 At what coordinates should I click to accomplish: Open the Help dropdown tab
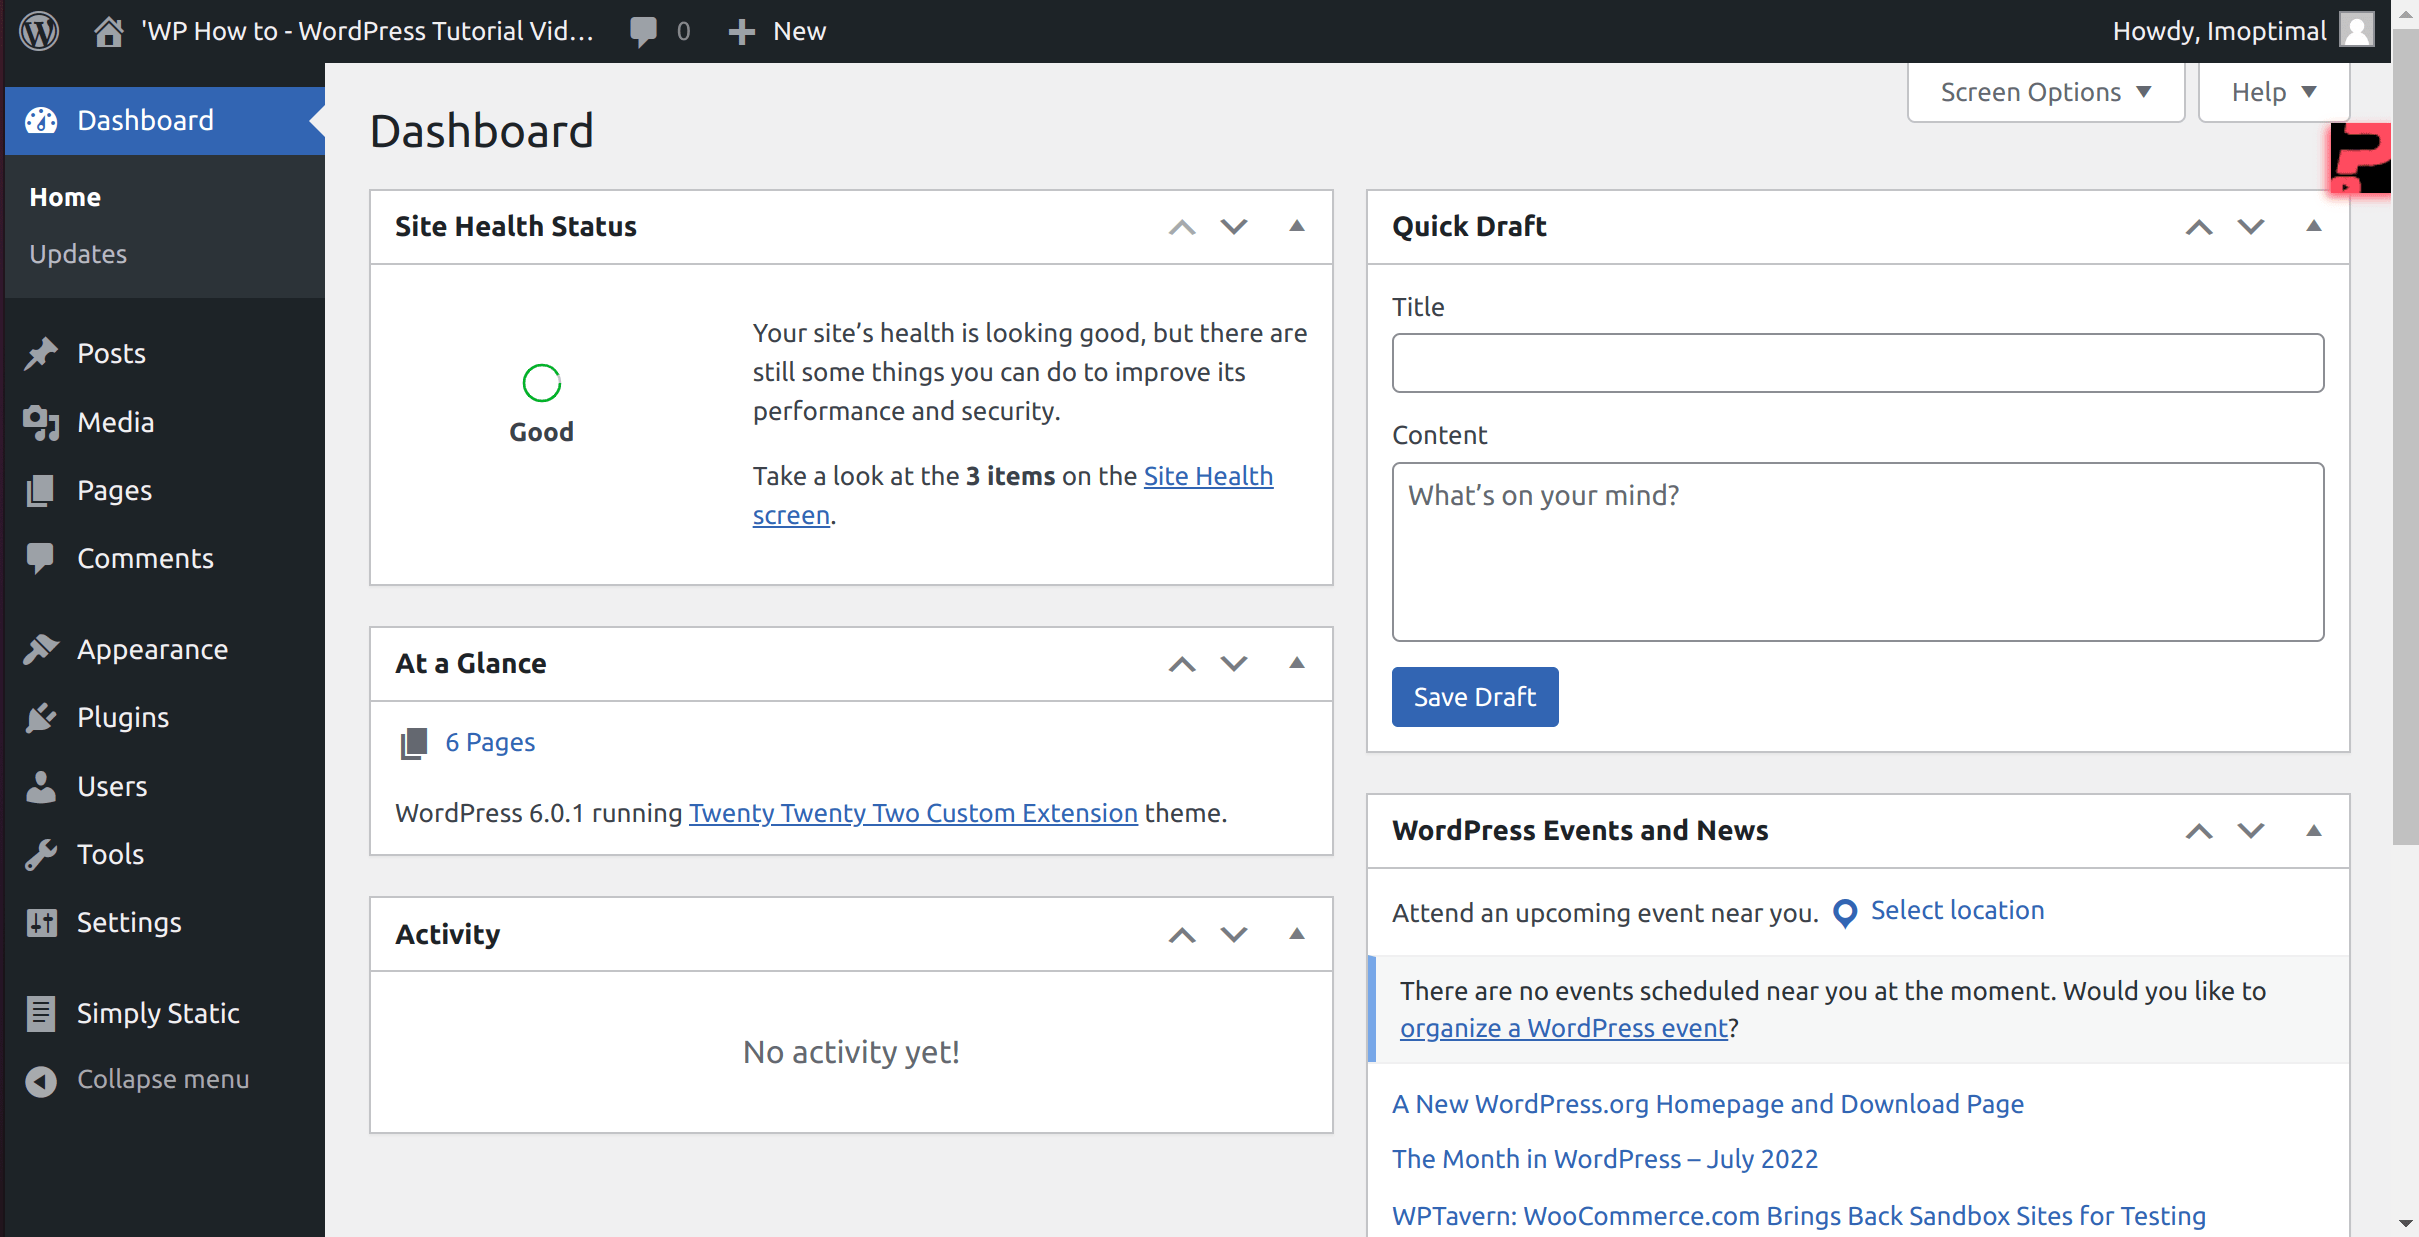pos(2272,92)
